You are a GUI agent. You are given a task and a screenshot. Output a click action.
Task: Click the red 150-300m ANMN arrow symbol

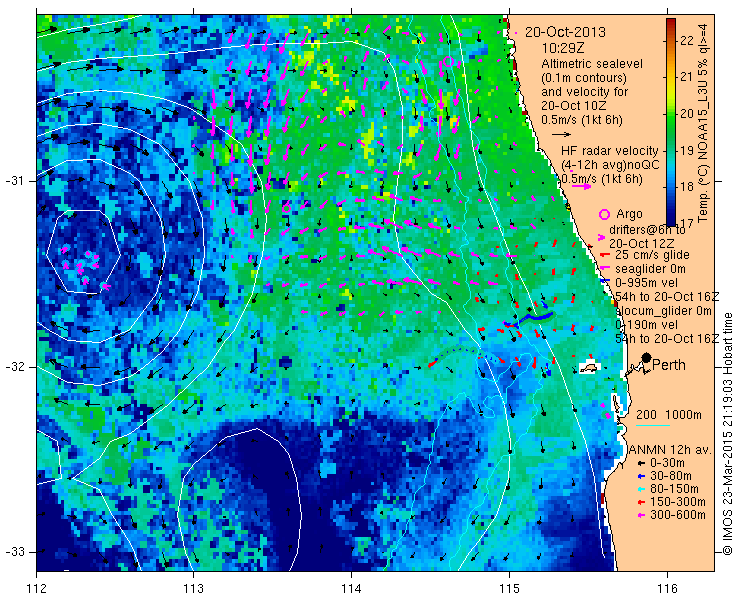click(x=640, y=502)
